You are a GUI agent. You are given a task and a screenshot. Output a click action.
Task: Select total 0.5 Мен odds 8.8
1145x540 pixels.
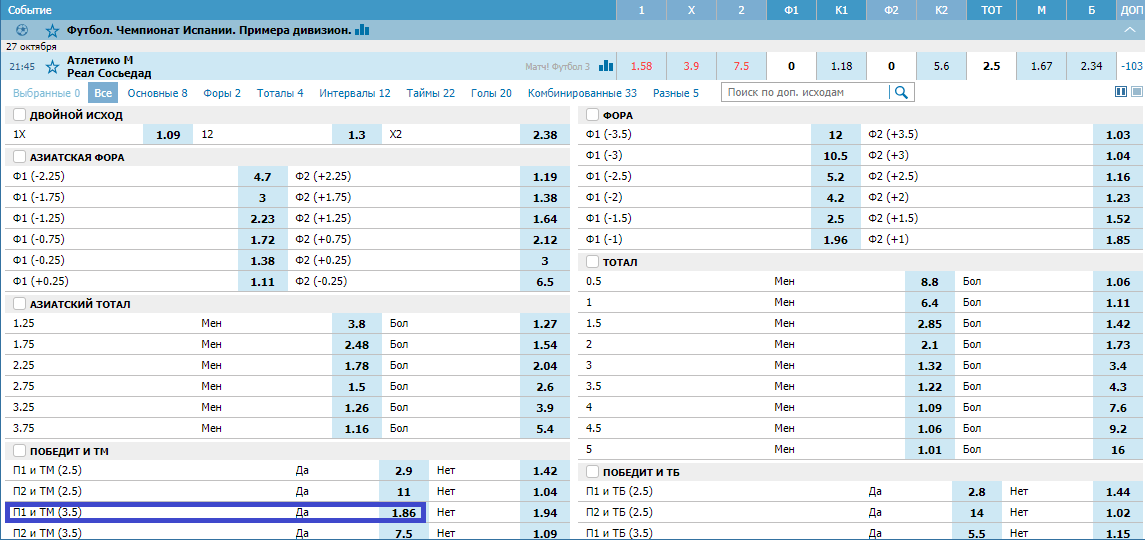tap(930, 281)
